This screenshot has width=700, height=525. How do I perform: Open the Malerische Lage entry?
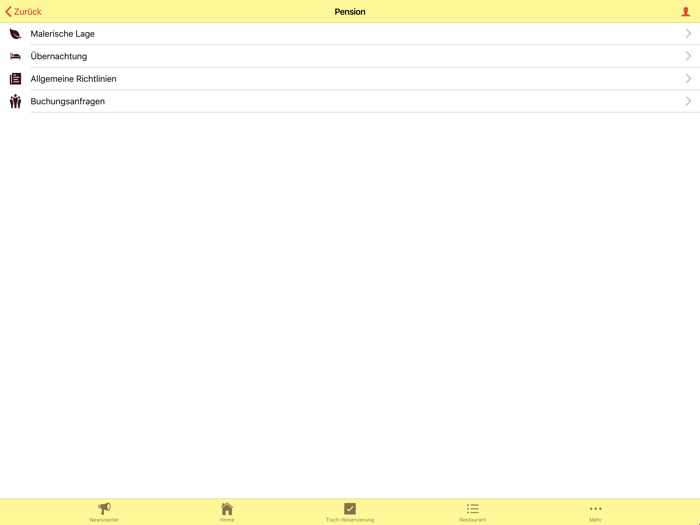coord(350,34)
